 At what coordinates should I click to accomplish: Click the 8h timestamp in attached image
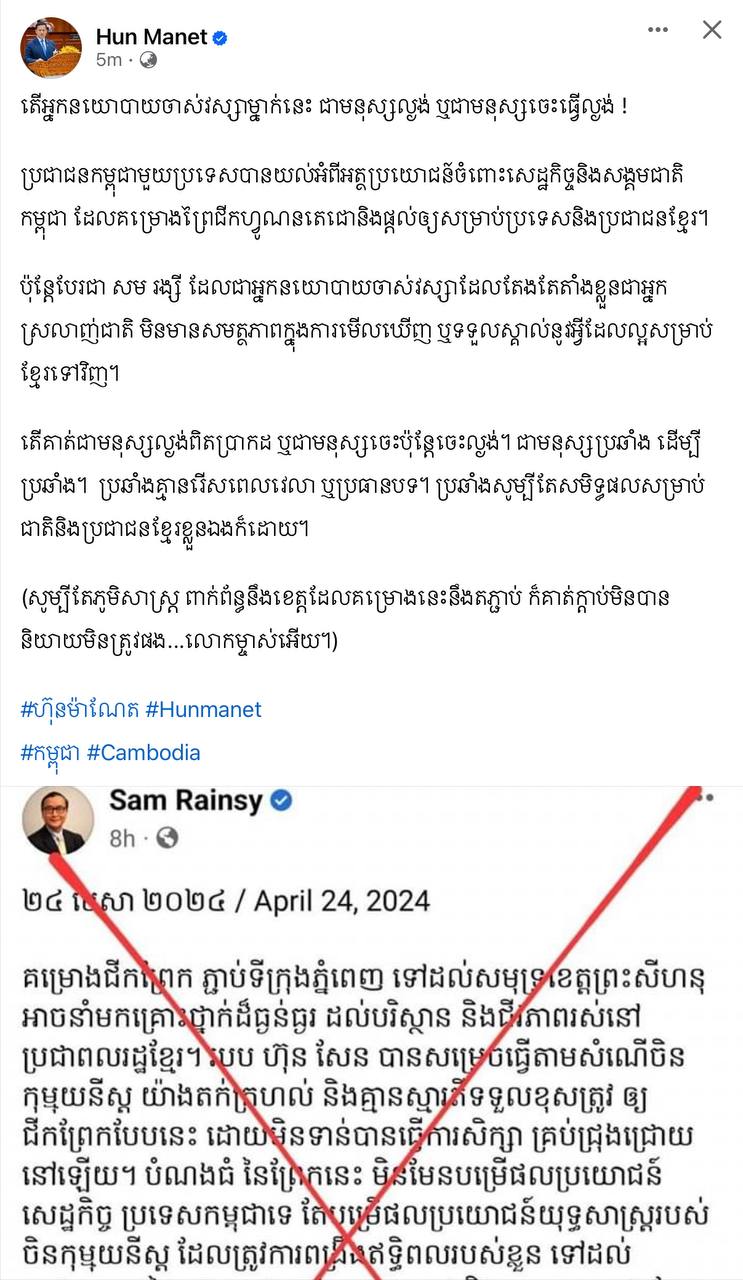coord(122,838)
